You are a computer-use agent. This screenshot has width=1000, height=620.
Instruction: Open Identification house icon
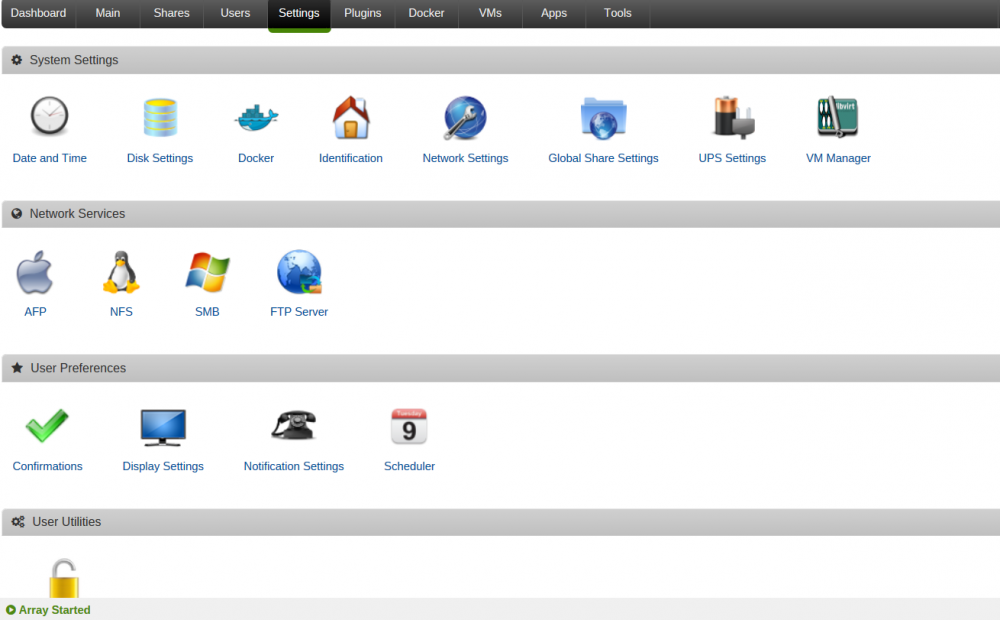[x=351, y=117]
